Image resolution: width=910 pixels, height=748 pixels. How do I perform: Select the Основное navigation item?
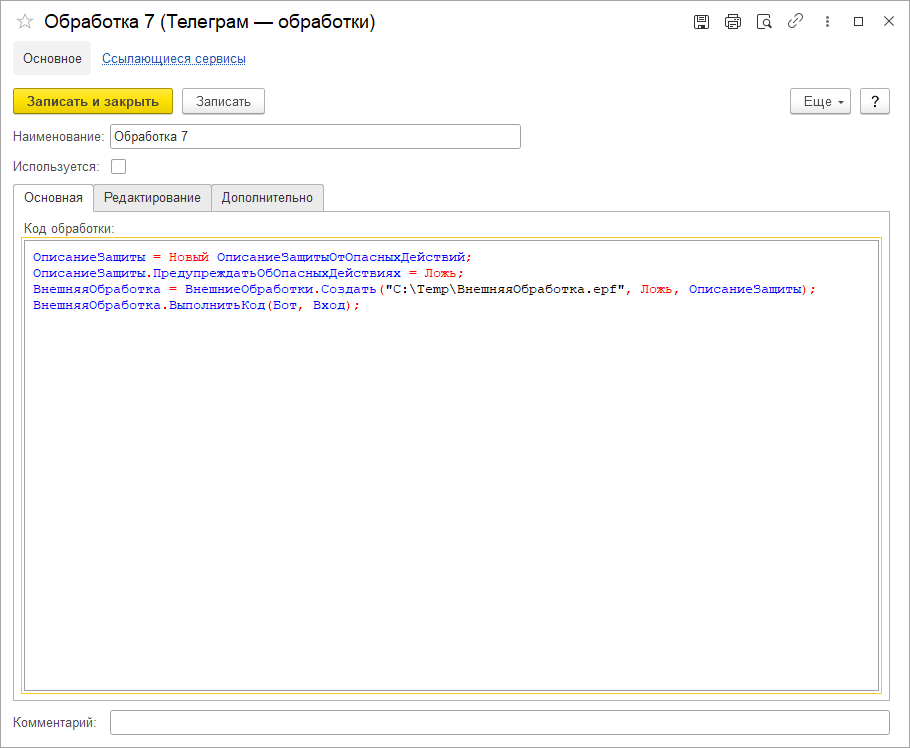pos(52,59)
